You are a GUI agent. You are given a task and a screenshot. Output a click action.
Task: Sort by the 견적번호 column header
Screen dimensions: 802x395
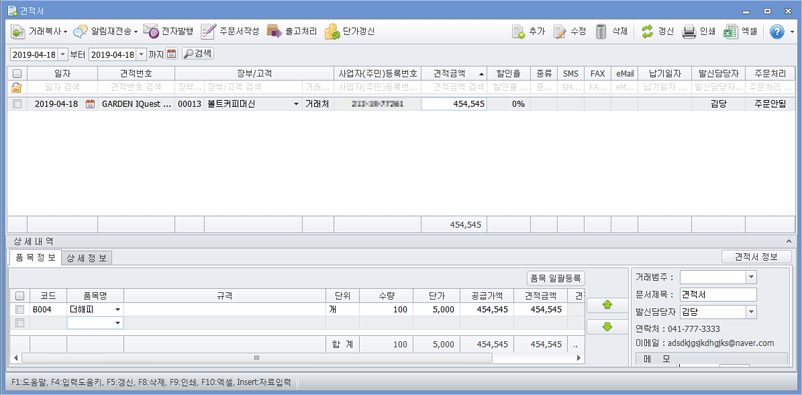point(136,74)
